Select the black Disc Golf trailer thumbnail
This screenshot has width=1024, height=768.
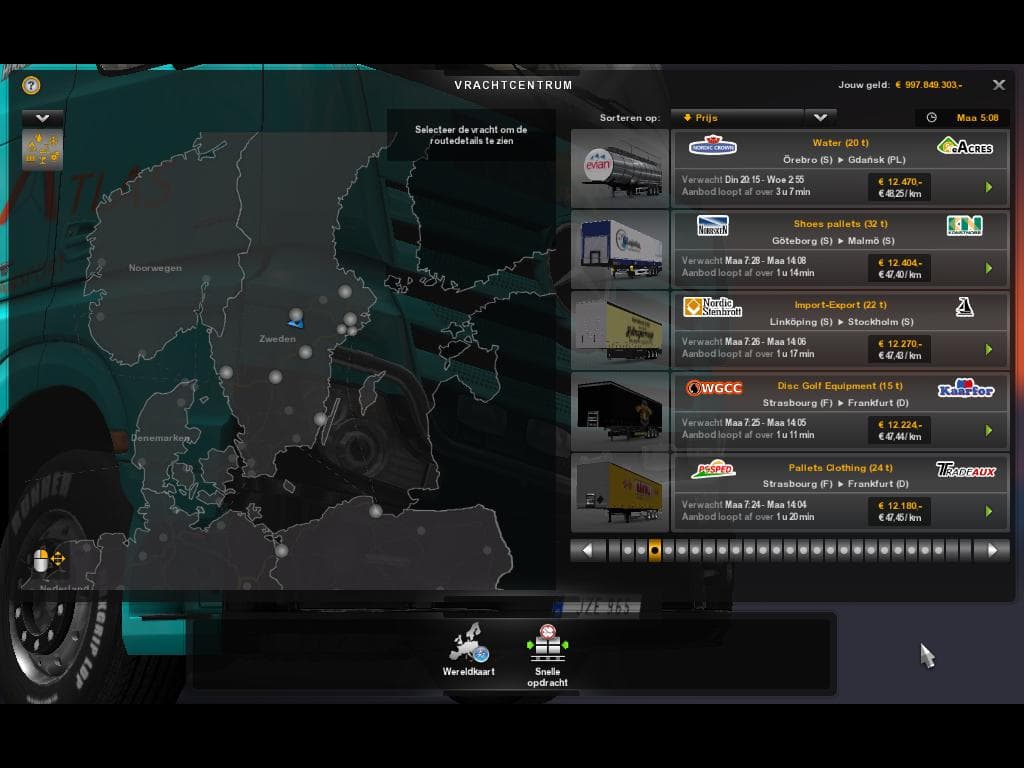[620, 411]
